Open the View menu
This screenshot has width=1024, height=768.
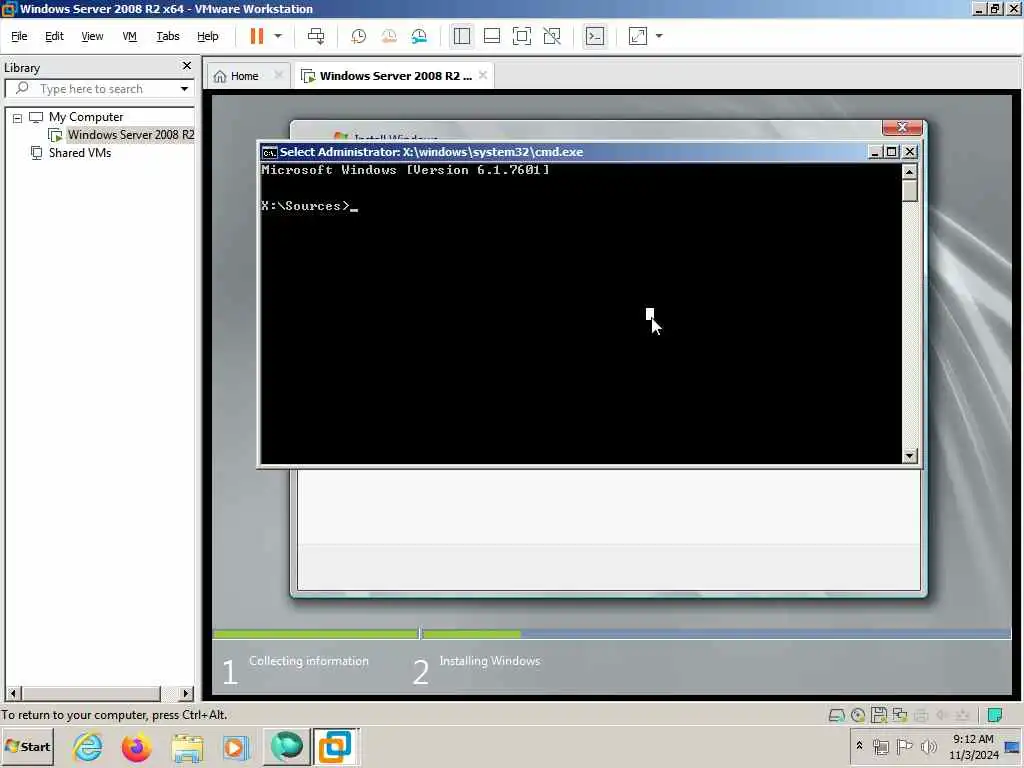92,36
